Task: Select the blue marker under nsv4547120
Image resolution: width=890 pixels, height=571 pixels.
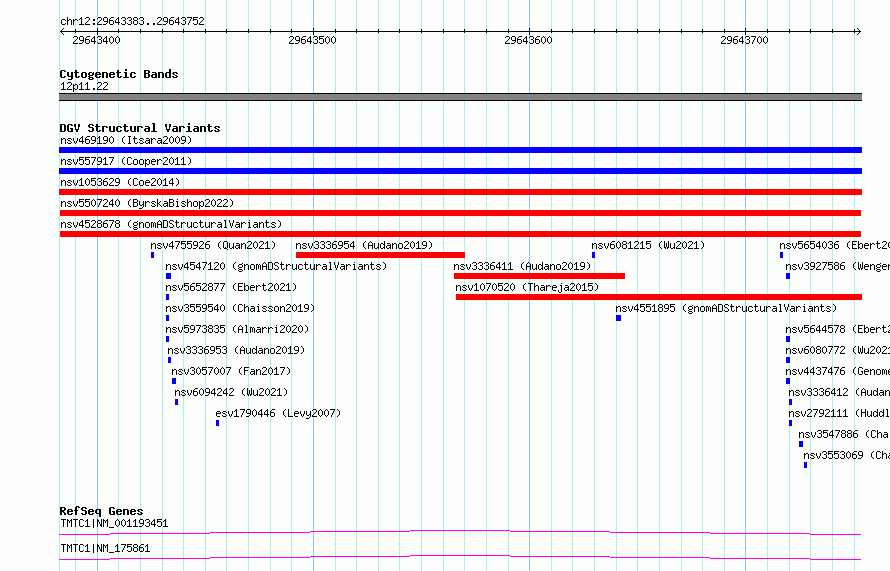Action: click(x=169, y=276)
